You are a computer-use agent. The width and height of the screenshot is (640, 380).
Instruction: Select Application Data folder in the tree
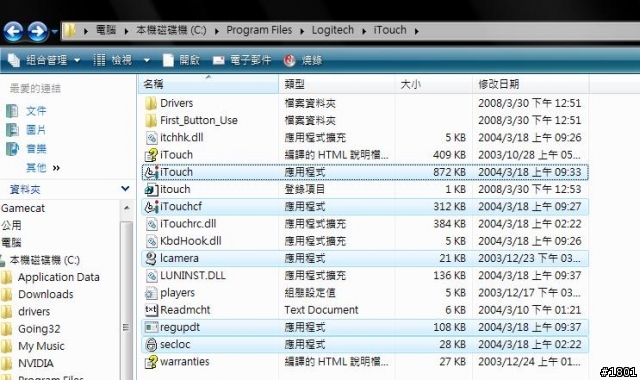[58, 277]
